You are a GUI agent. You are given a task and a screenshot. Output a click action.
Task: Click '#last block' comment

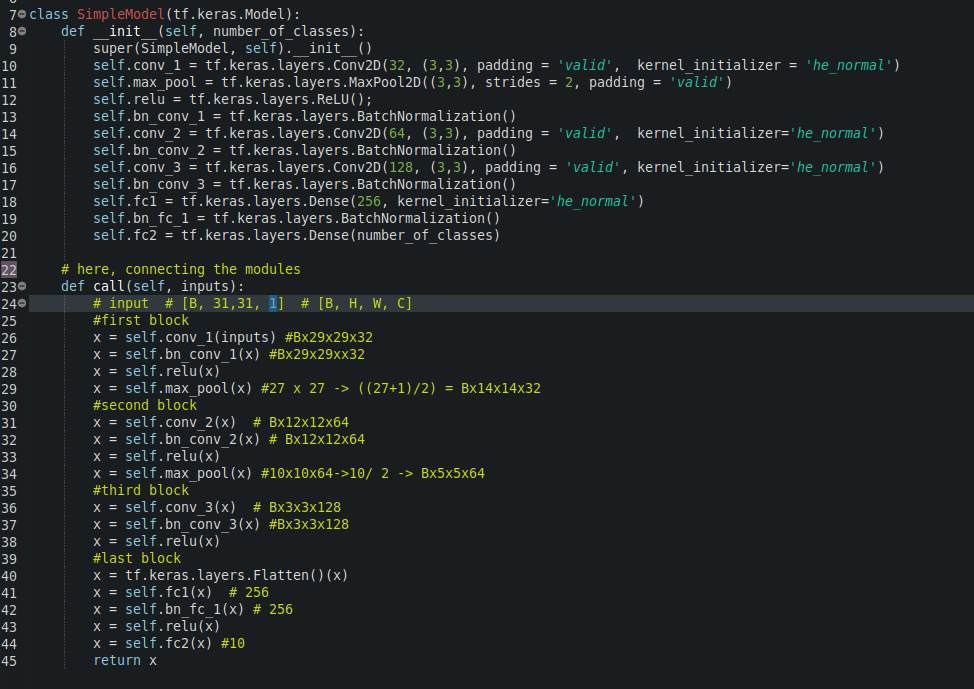click(x=137, y=558)
